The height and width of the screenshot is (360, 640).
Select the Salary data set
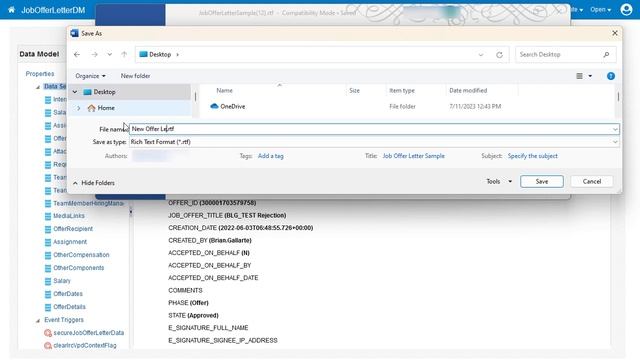pyautogui.click(x=62, y=281)
